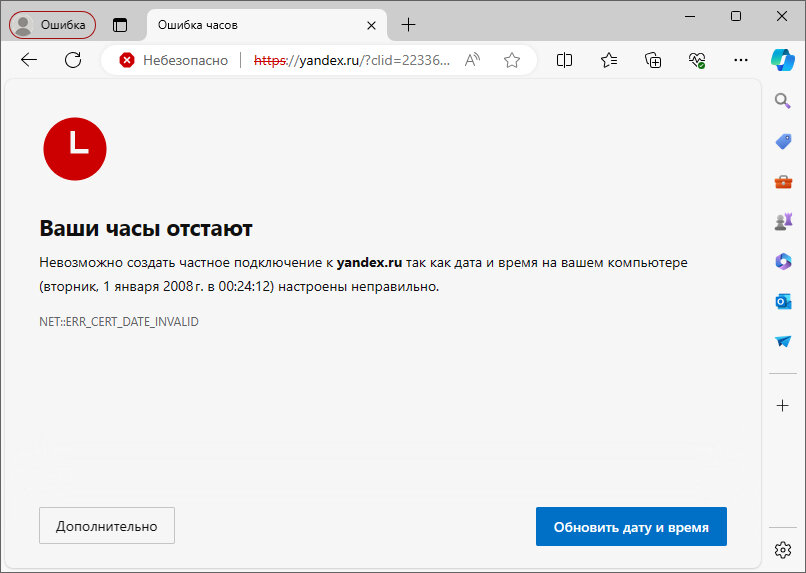Viewport: 806px width, 573px height.
Task: Close the Ошибка часов tab
Action: (371, 25)
